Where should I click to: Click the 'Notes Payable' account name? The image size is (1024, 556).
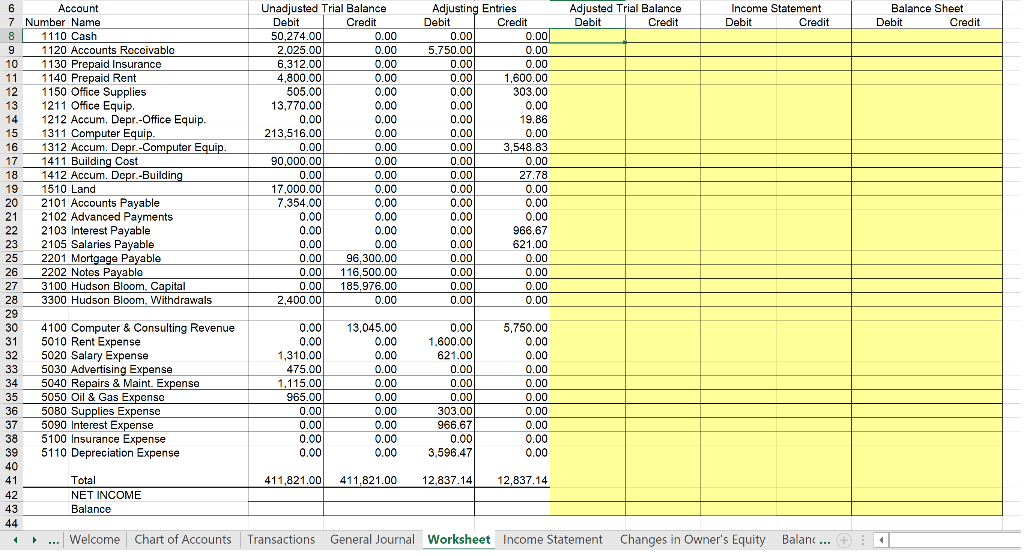coord(106,272)
